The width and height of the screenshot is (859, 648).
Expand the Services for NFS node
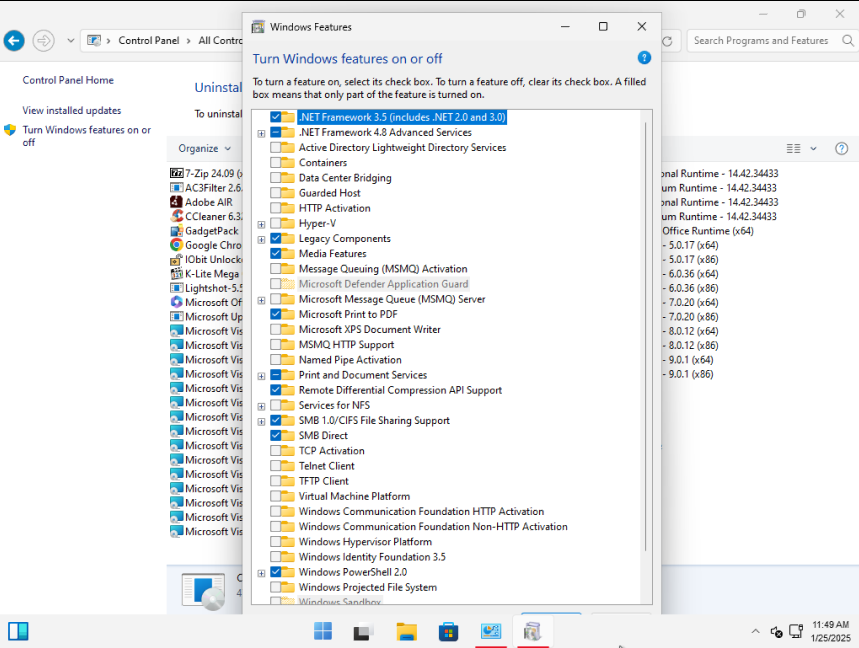click(261, 406)
